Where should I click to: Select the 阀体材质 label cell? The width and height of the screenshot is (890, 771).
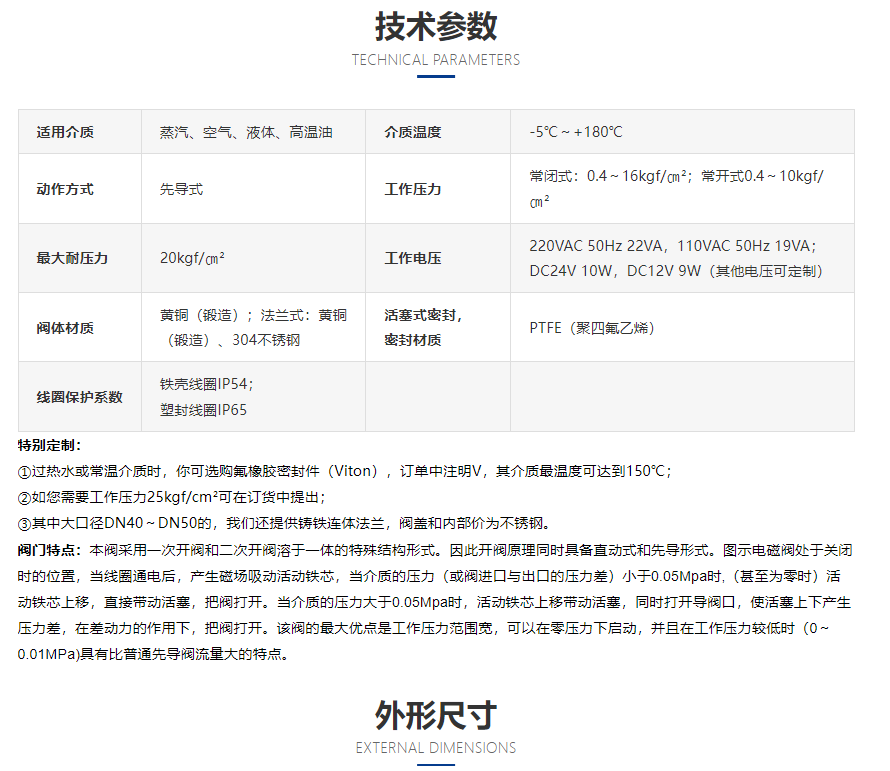click(x=65, y=327)
